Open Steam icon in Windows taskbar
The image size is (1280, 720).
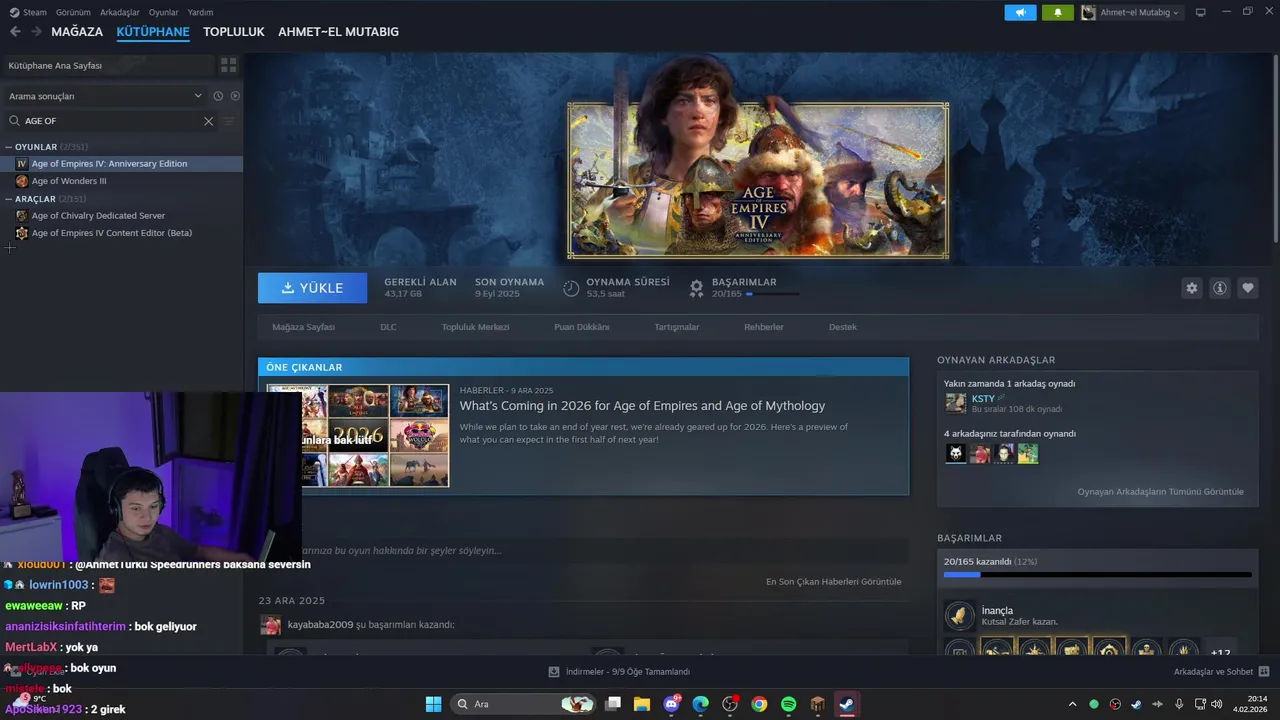(x=846, y=704)
